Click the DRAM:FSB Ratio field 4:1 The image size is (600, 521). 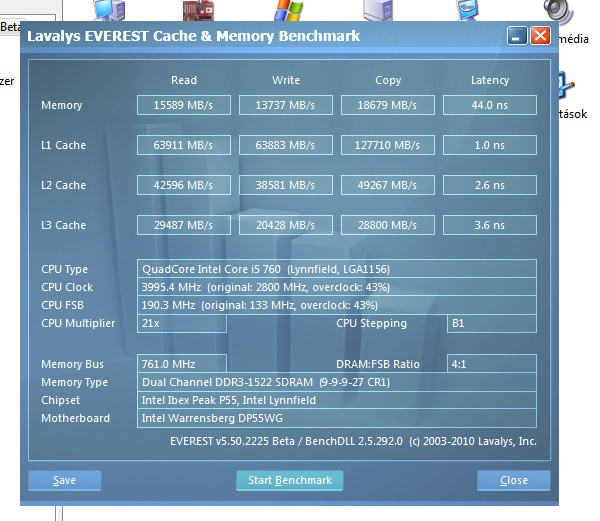pos(492,364)
